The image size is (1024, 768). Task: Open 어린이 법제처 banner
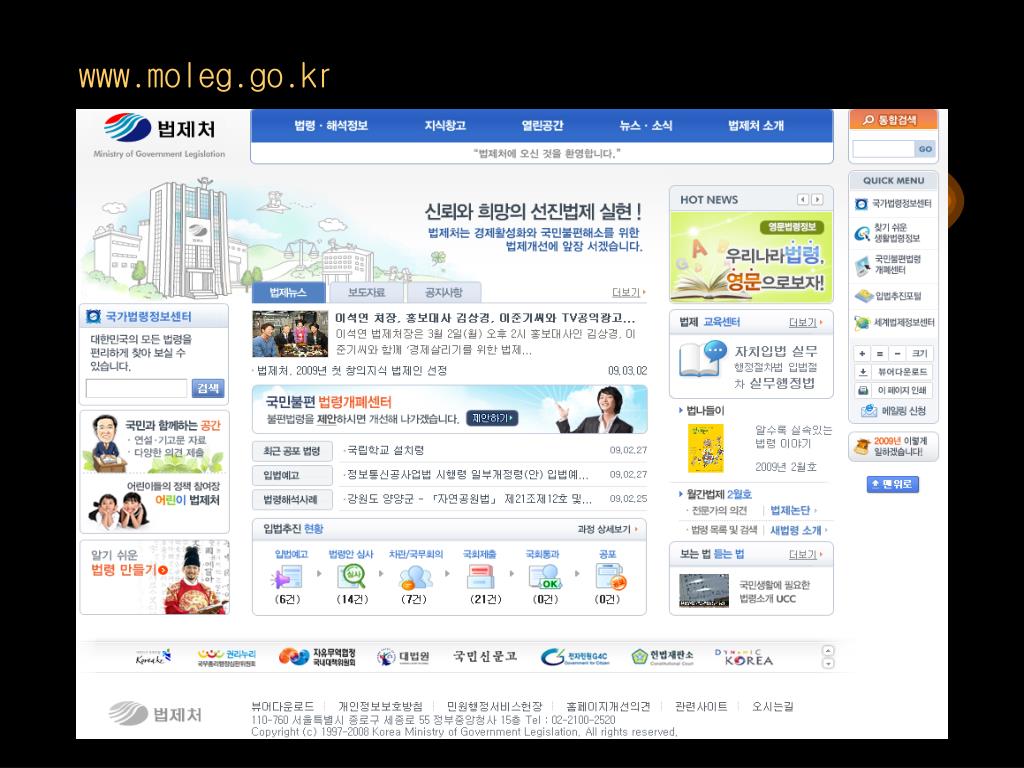155,504
